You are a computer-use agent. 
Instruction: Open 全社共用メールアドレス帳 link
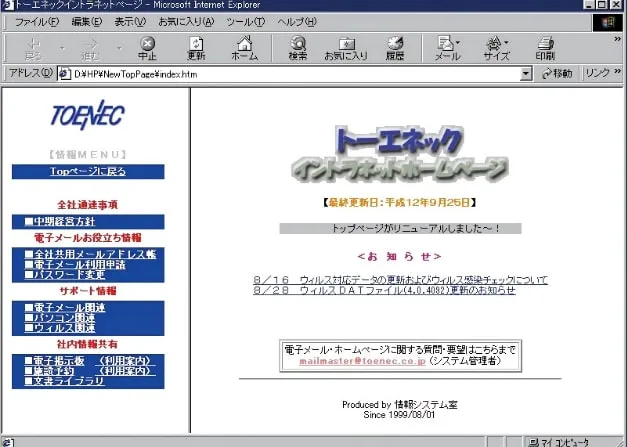click(91, 254)
